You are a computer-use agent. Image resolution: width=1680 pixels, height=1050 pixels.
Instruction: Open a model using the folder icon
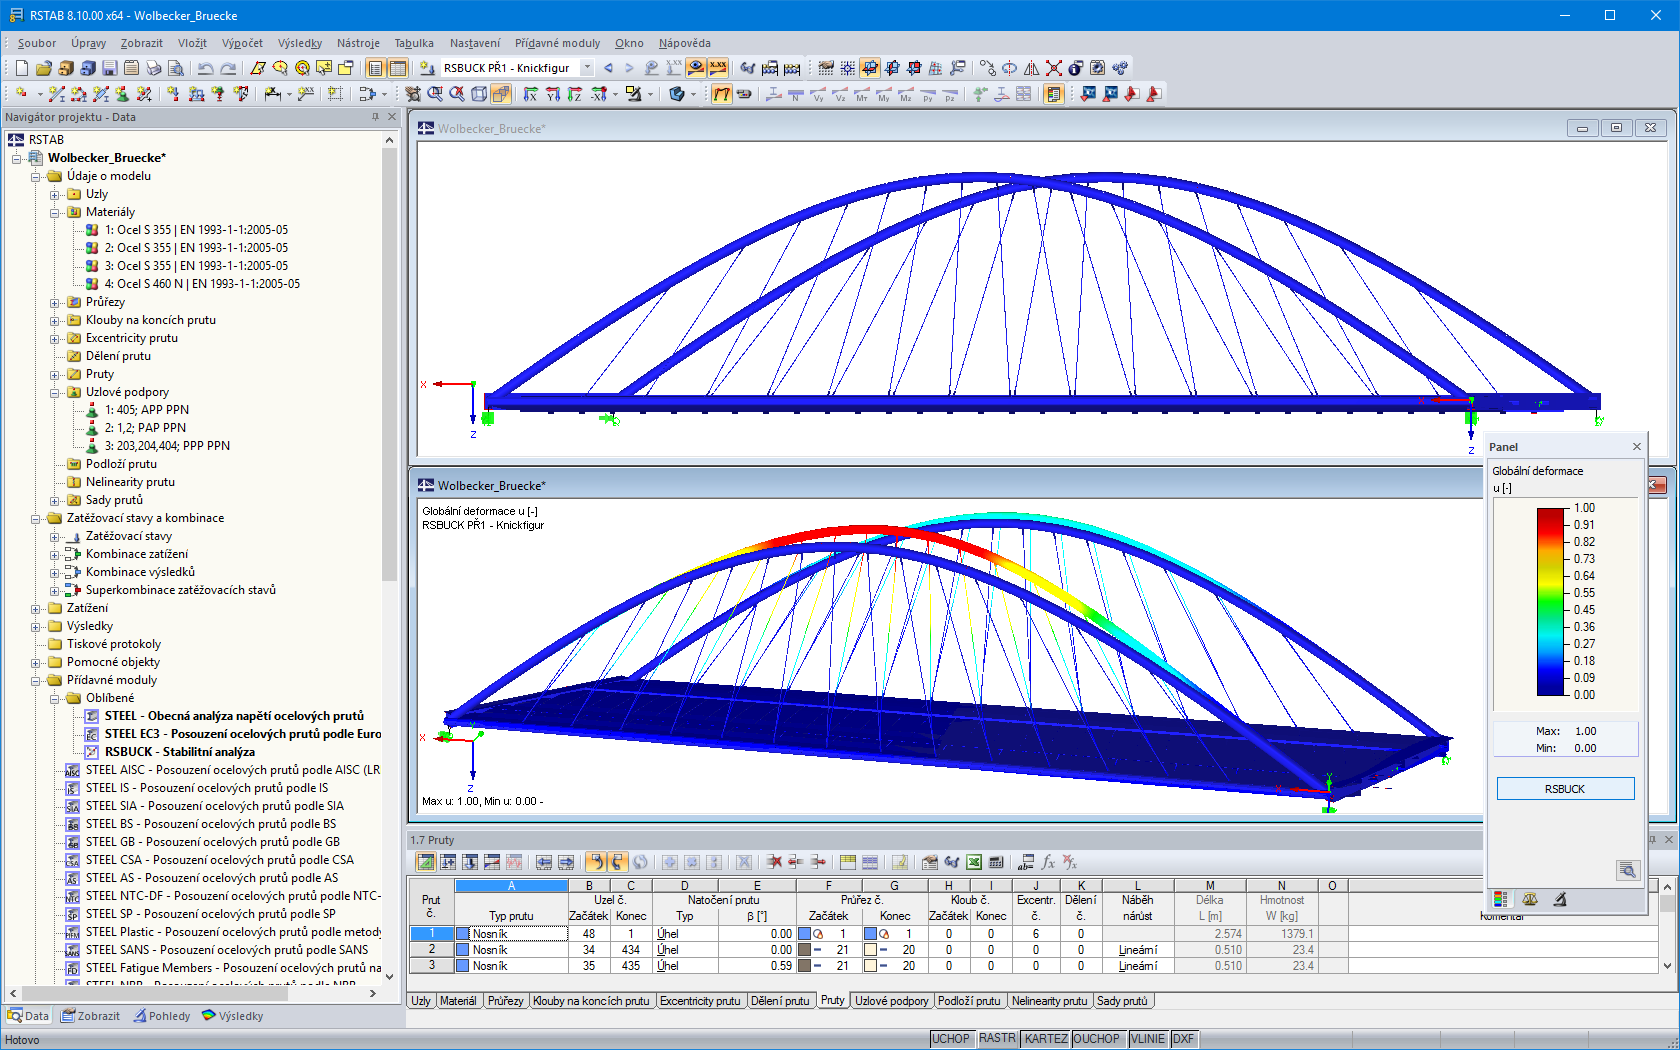(43, 68)
